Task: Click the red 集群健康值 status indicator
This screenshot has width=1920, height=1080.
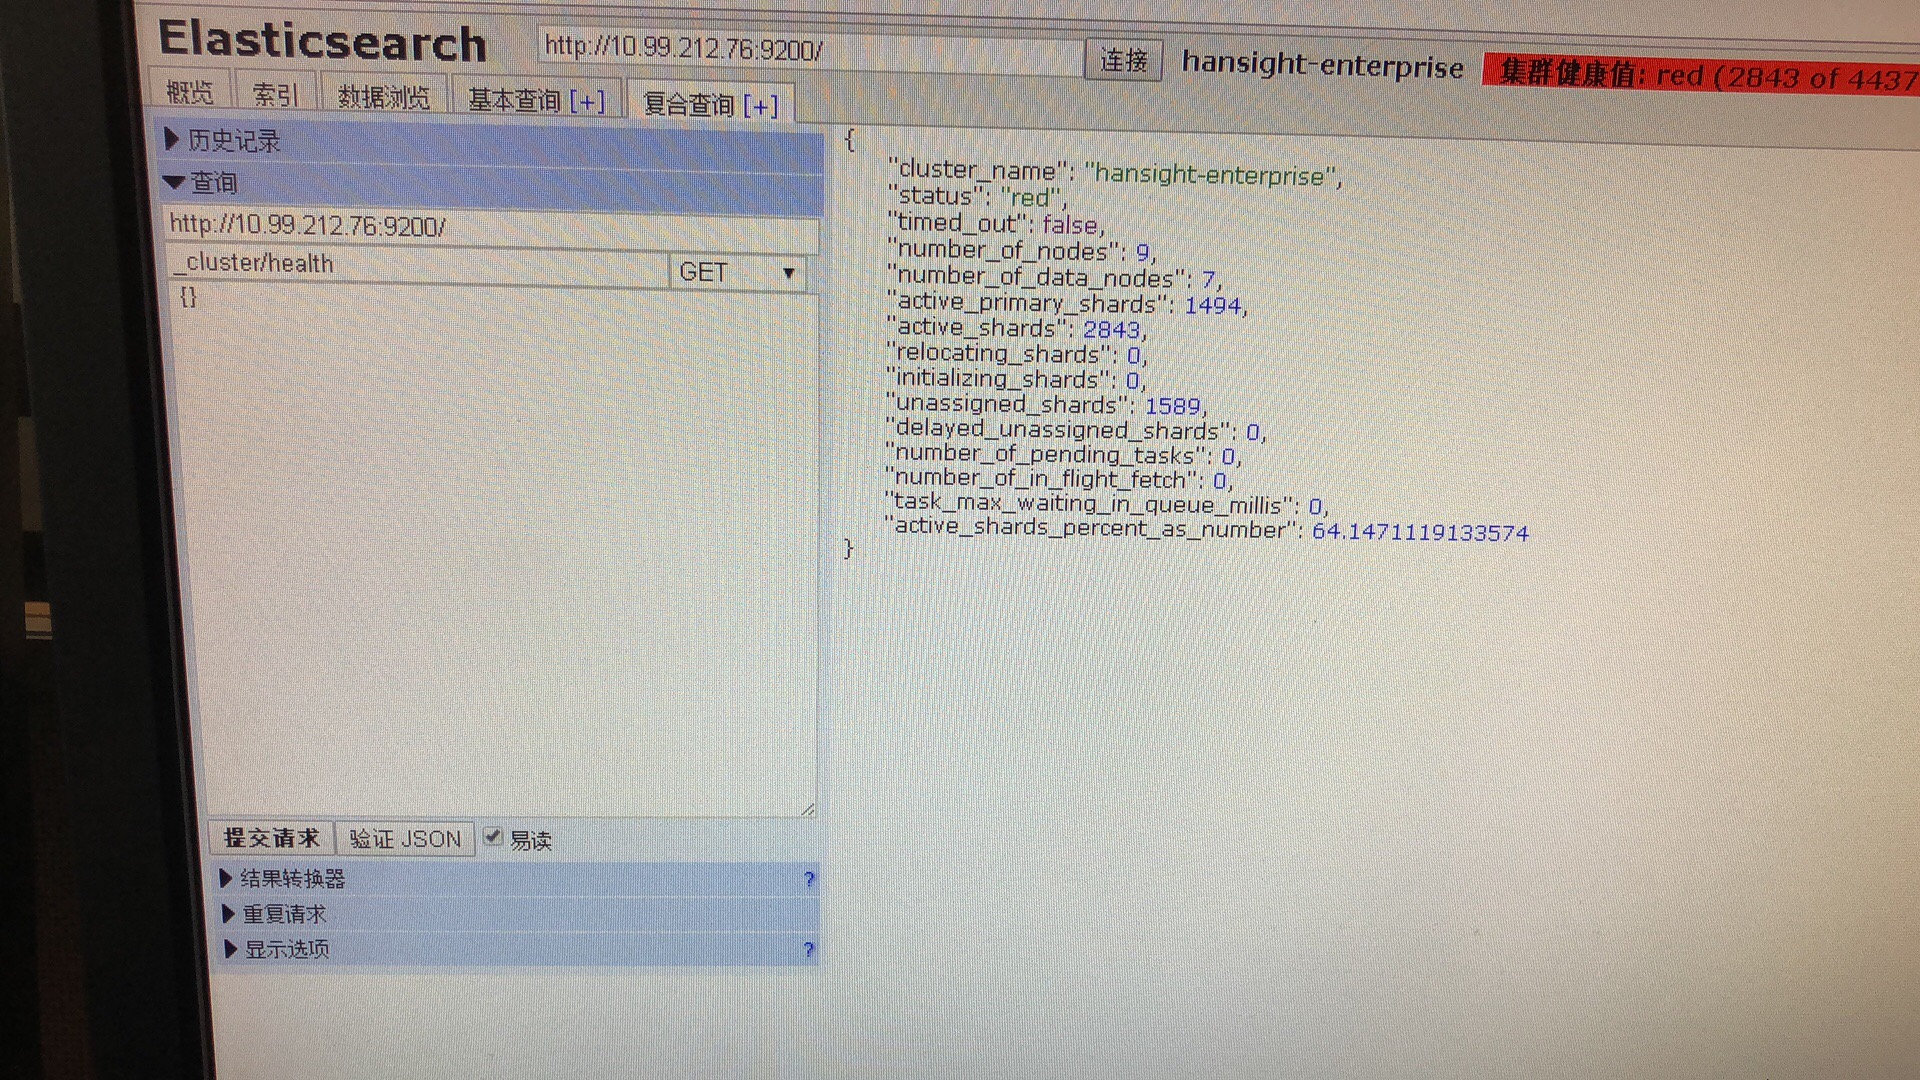Action: 1702,76
